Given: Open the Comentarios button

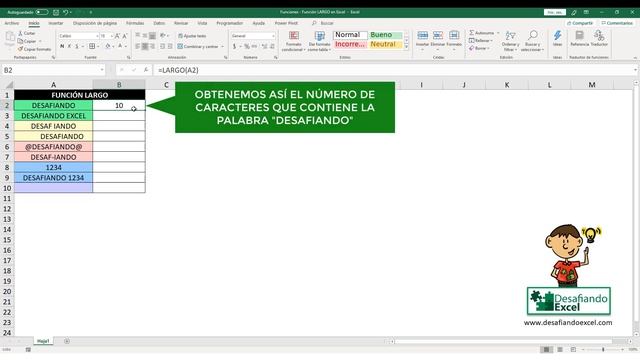Looking at the screenshot, I should pos(617,23).
